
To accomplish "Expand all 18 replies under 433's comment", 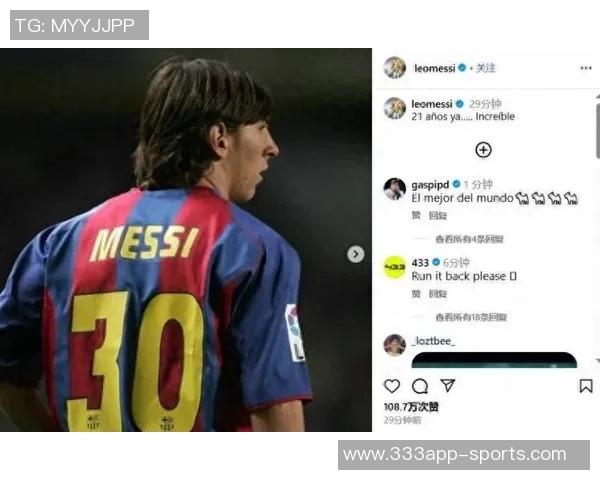I will point(471,317).
